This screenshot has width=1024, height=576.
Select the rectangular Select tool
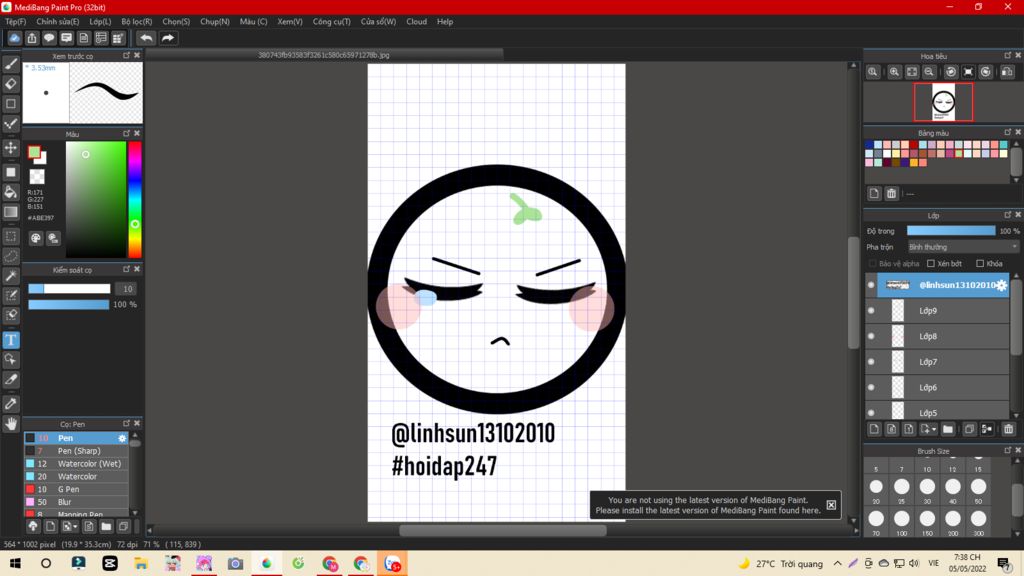click(11, 236)
